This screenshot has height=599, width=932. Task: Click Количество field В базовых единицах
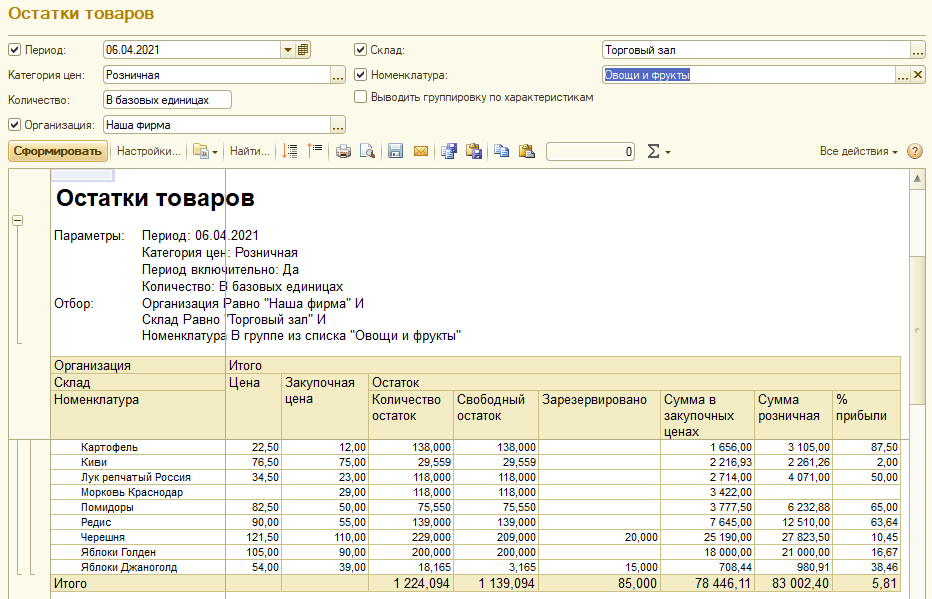[167, 100]
